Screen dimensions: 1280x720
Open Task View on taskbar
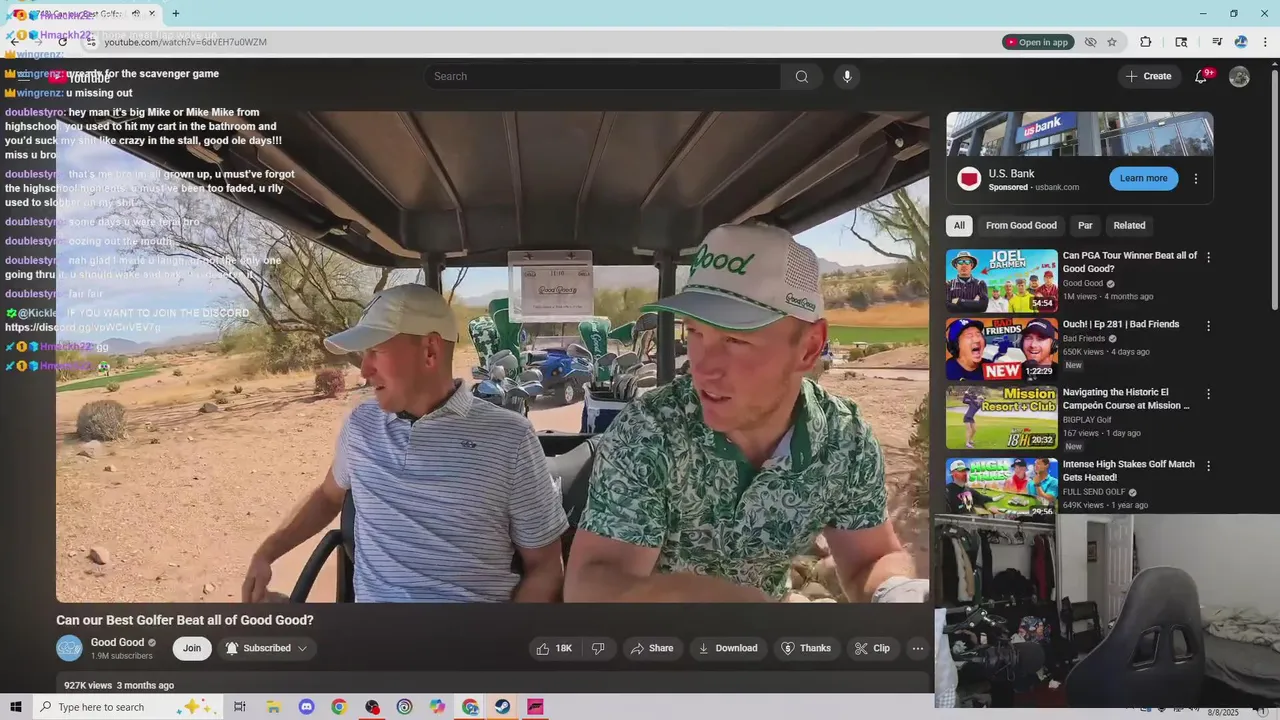click(x=240, y=707)
